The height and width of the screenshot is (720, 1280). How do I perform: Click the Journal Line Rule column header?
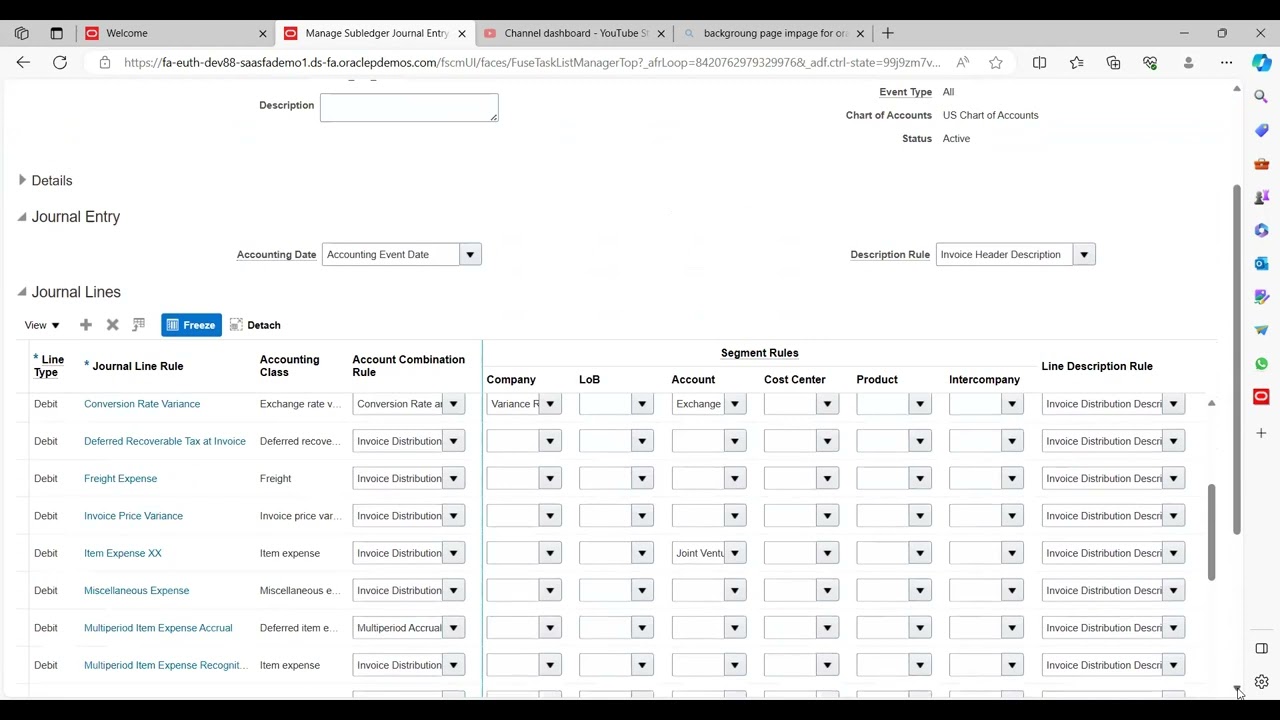(x=137, y=366)
